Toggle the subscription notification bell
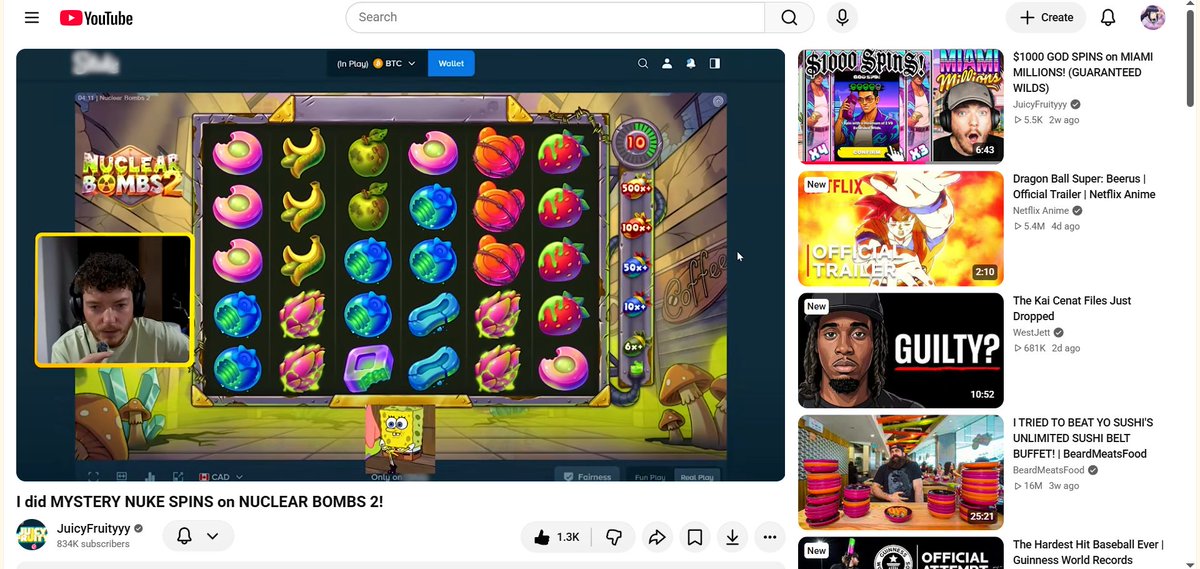1200x569 pixels. point(184,536)
